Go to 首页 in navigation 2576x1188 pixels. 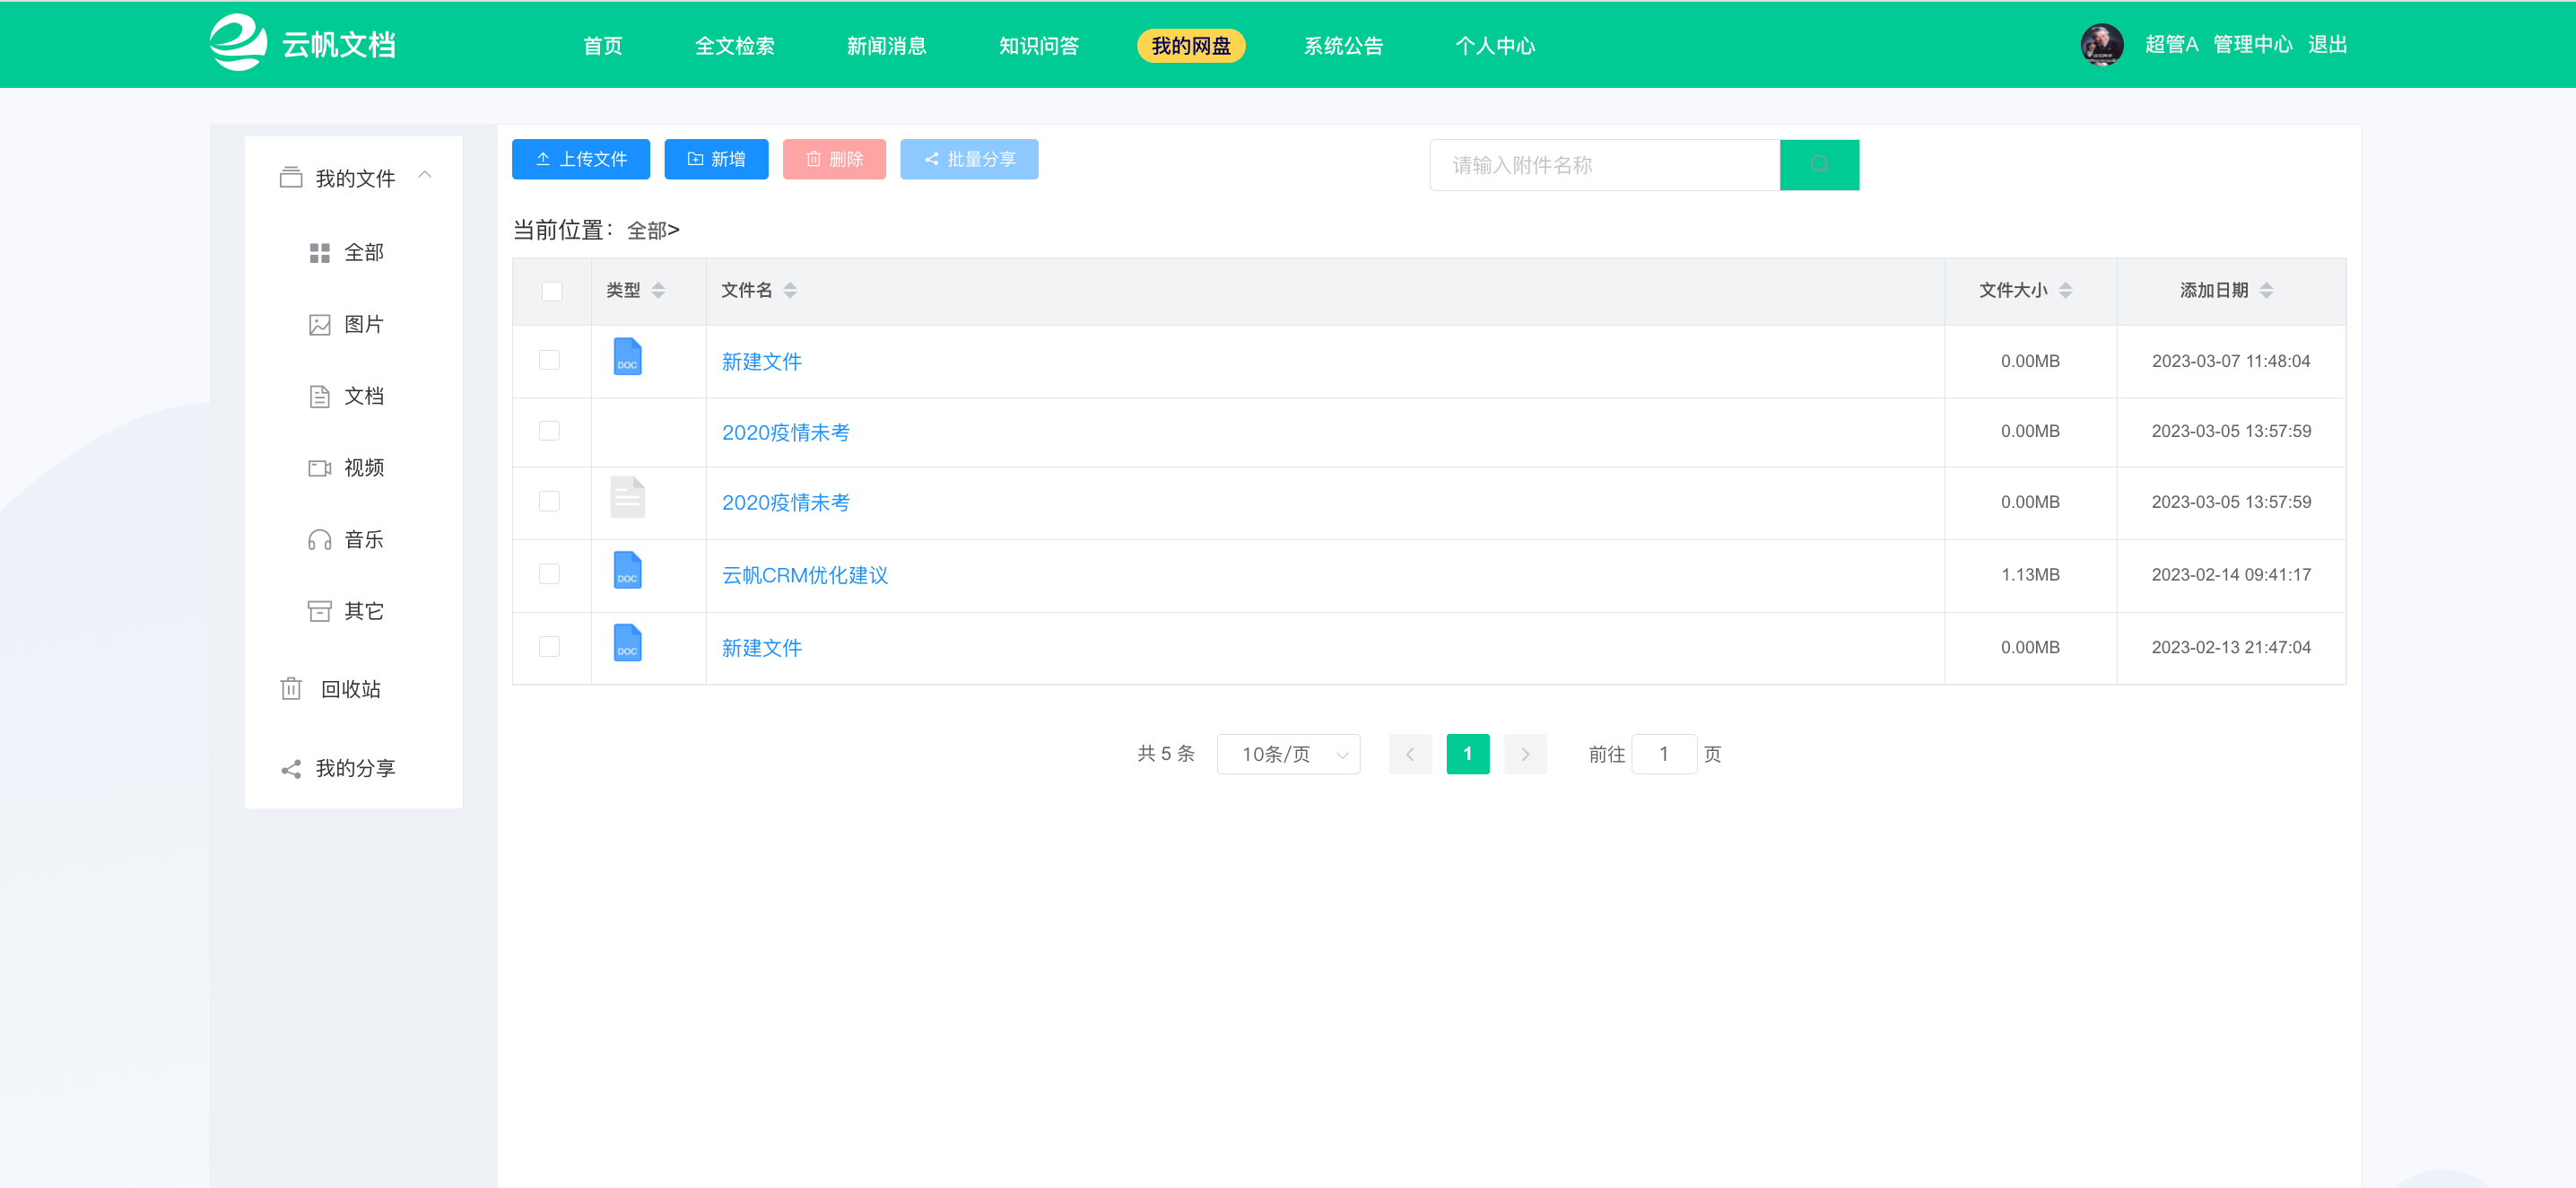point(603,46)
